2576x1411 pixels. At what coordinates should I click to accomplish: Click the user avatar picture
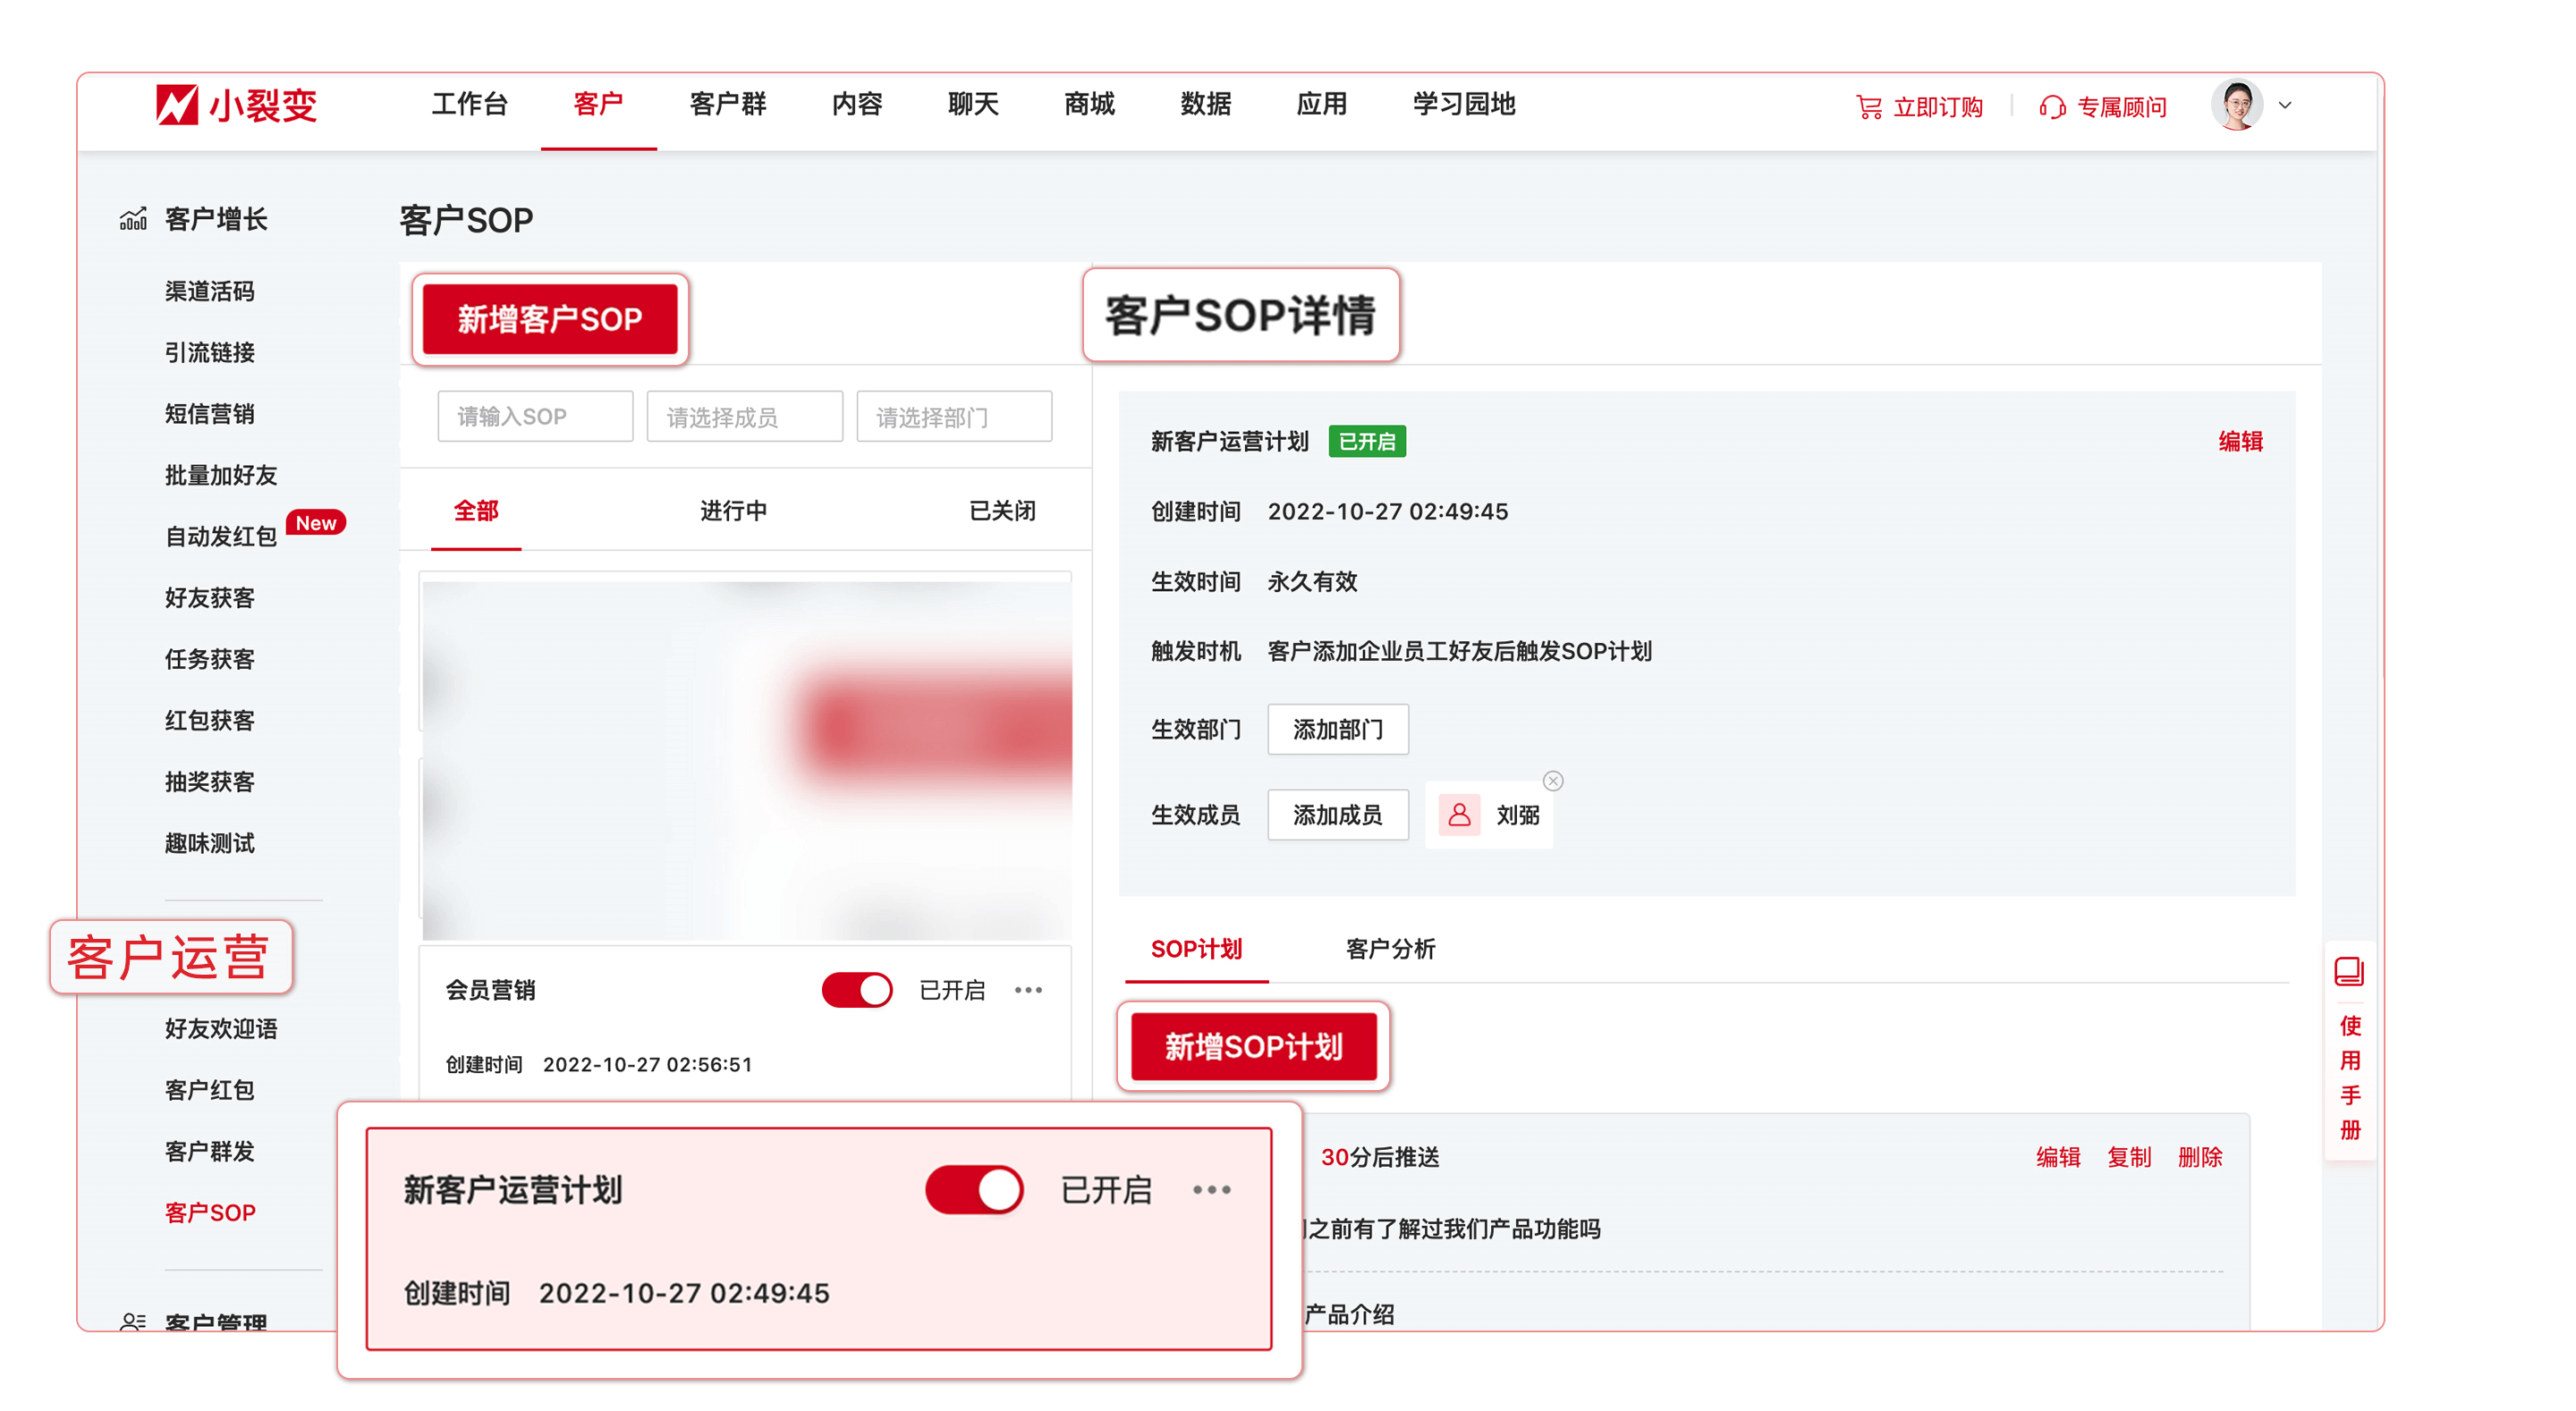click(2236, 105)
